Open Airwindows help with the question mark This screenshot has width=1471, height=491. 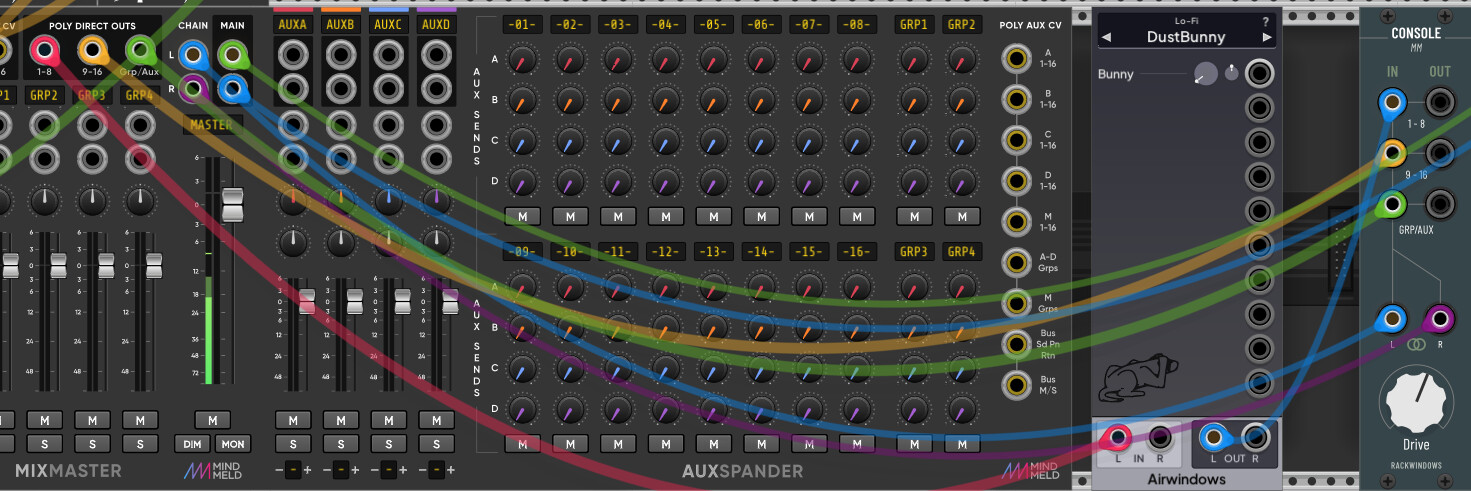click(1266, 21)
